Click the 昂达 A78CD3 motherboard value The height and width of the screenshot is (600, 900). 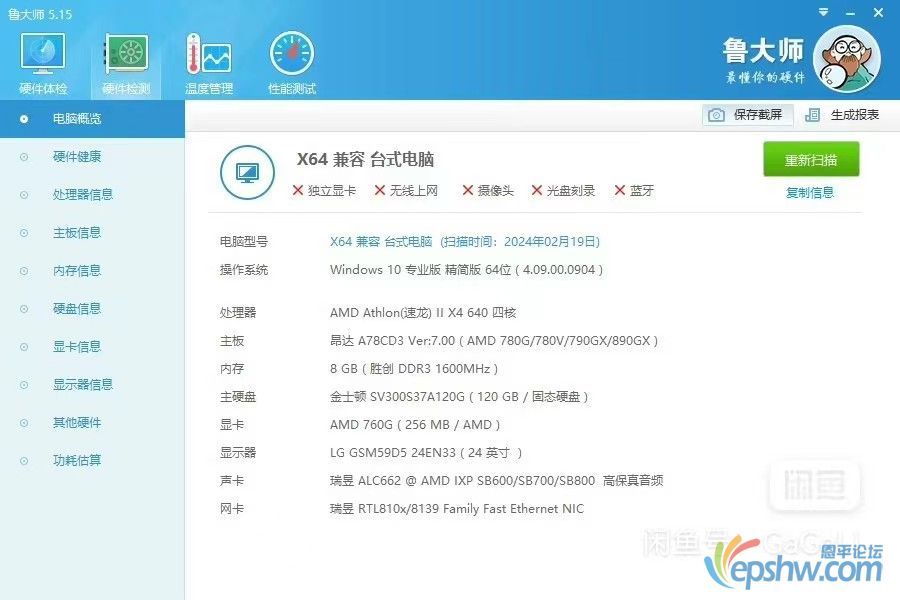494,341
